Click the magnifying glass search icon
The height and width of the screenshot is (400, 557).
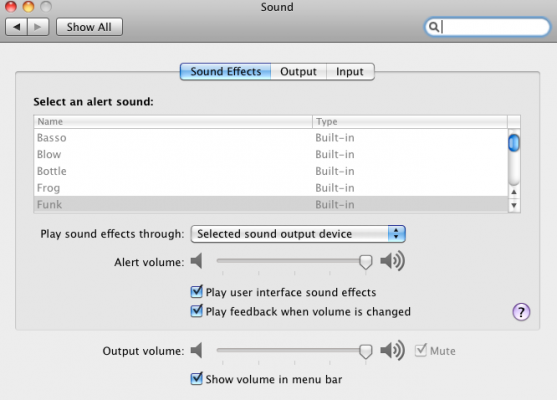[433, 27]
